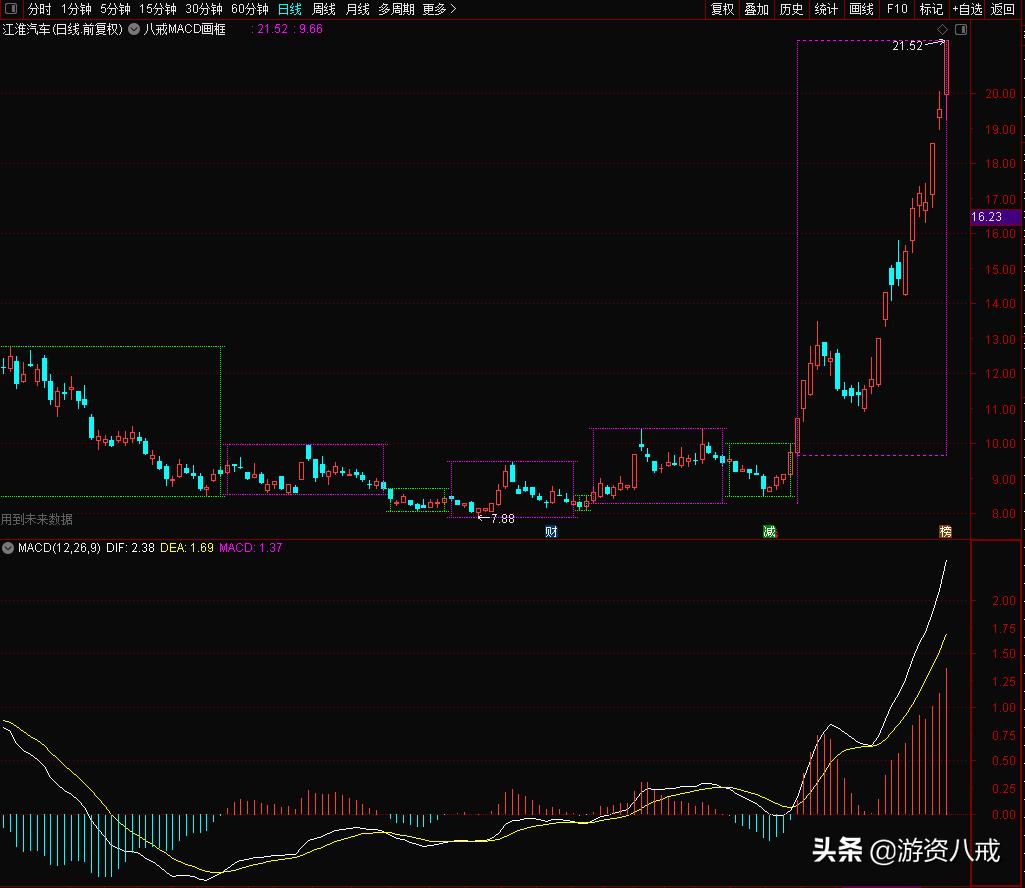Switch to the 周线 weekly chart
This screenshot has width=1025, height=888.
[322, 9]
